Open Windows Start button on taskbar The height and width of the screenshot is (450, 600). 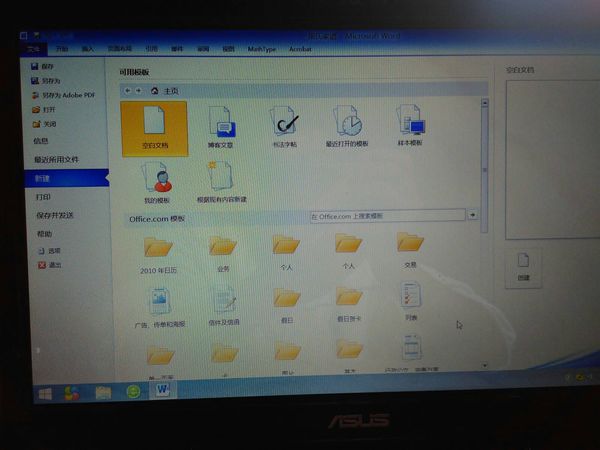click(45, 394)
